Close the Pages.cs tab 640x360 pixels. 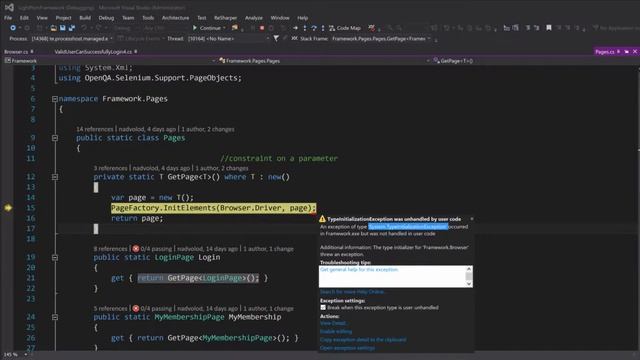click(635, 51)
